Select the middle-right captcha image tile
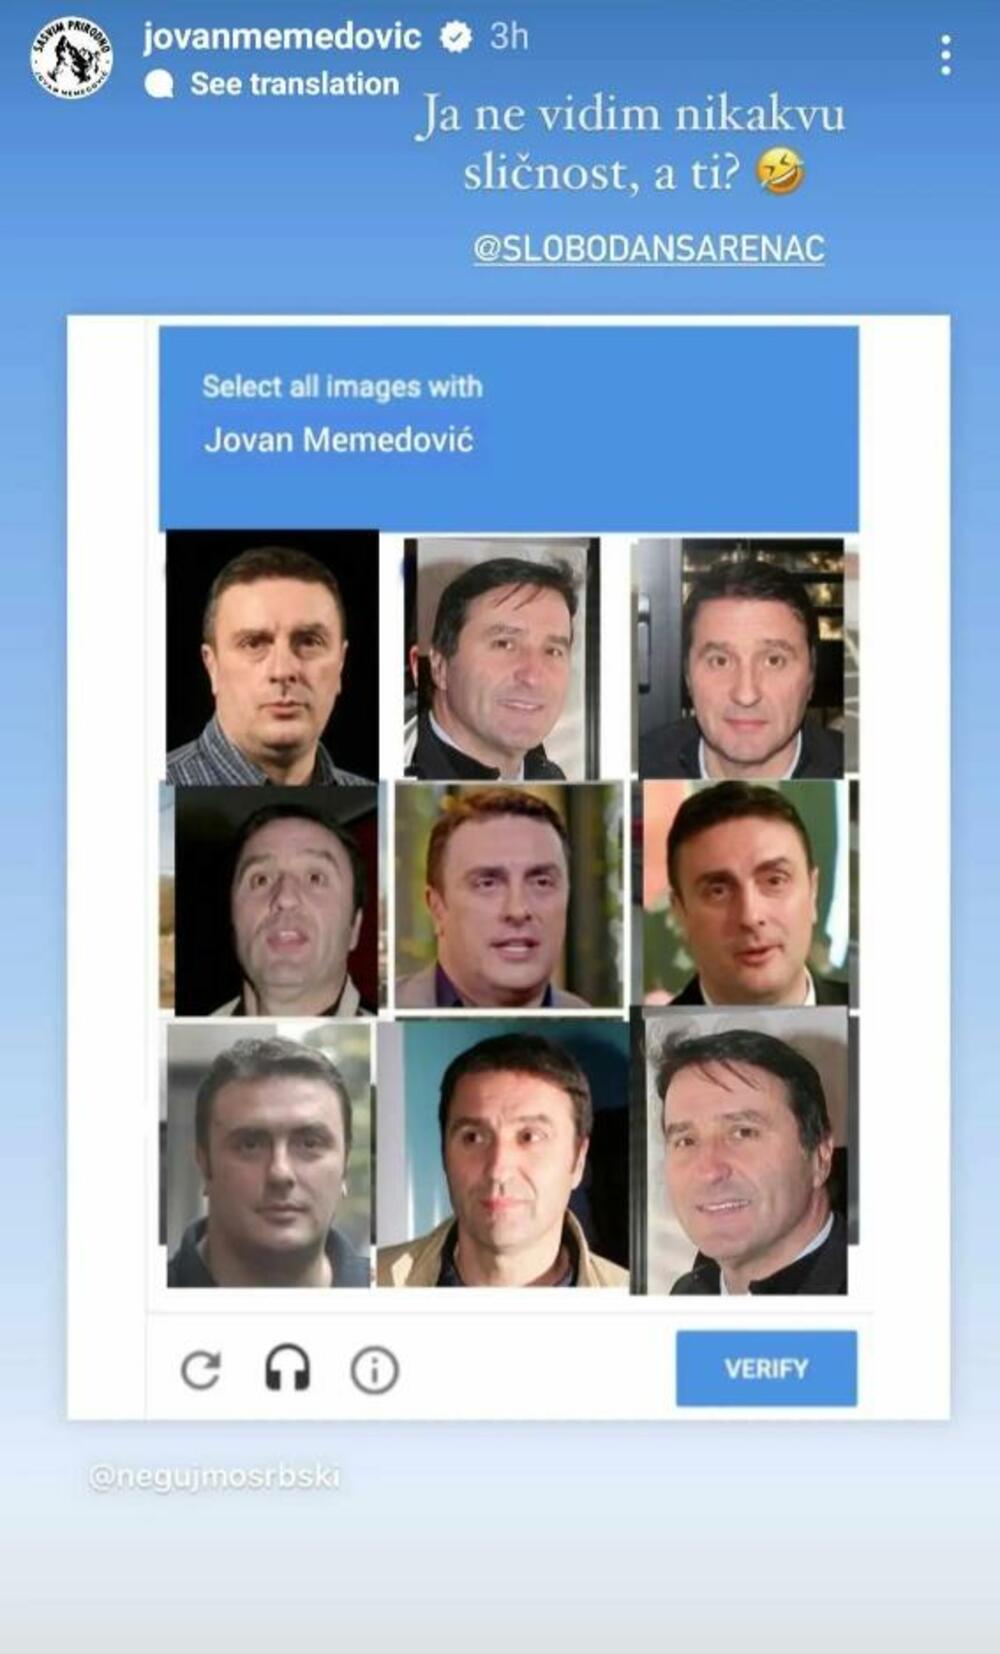The height and width of the screenshot is (1654, 1000). coord(746,892)
